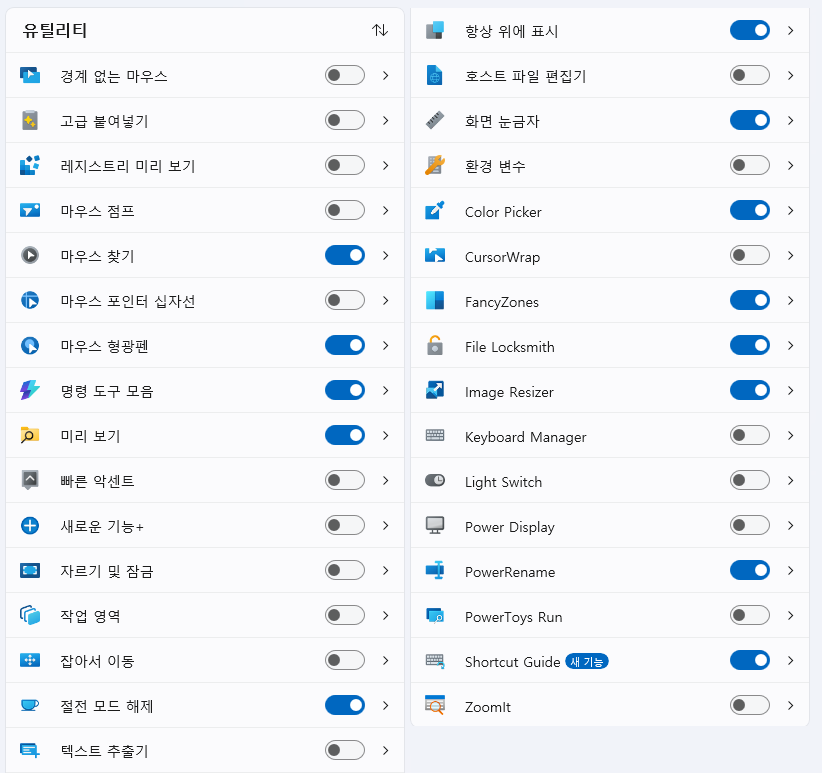Select the 빠른 악센트 utility label

click(x=98, y=481)
